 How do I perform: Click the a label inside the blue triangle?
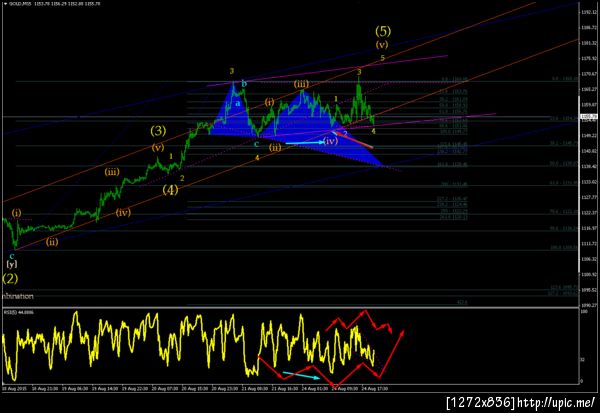click(x=238, y=103)
